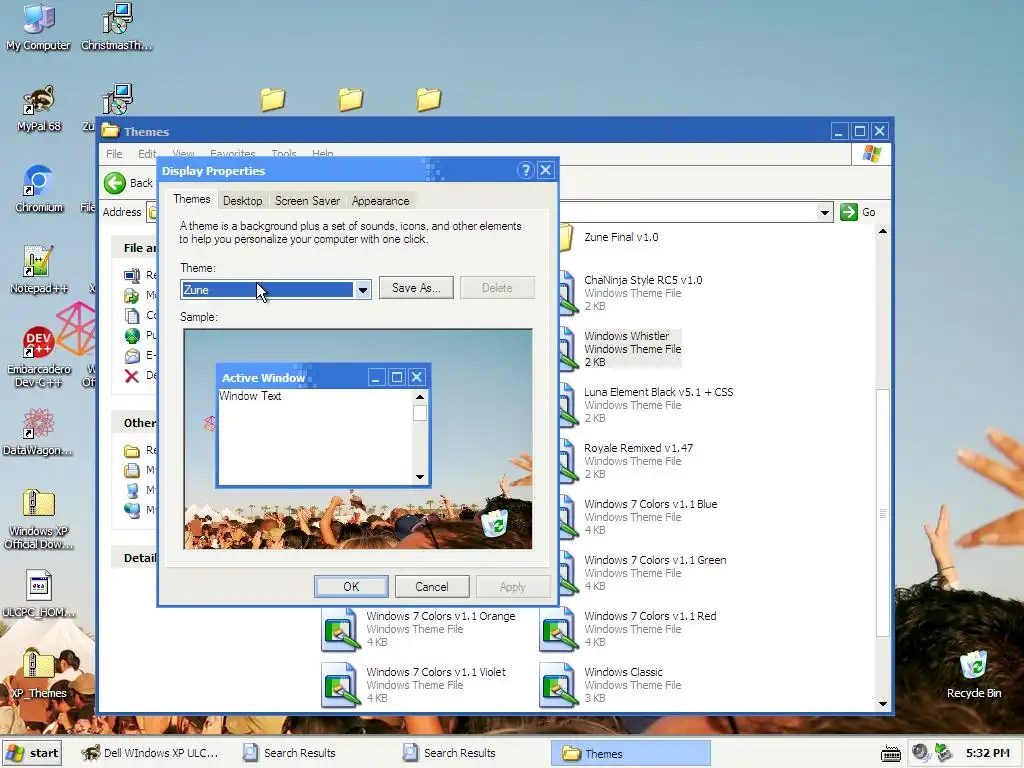Select Windows 7 Colors v1.1 Orange file icon
Image resolution: width=1024 pixels, height=768 pixels.
click(x=340, y=630)
